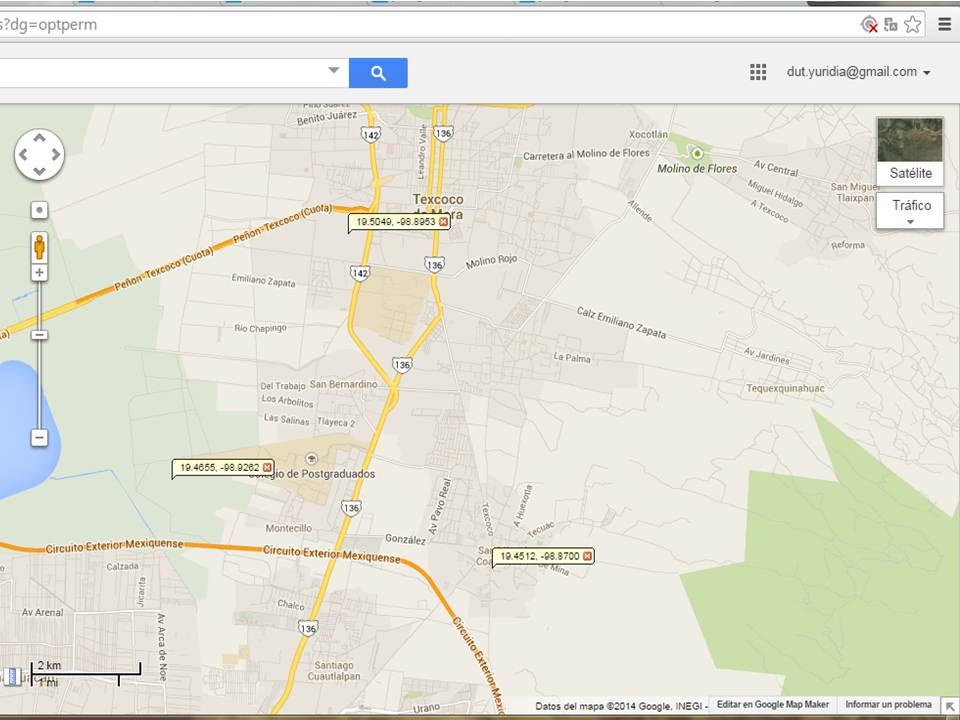This screenshot has width=960, height=720.
Task: Click the Molino de Flores park marker
Action: point(697,153)
